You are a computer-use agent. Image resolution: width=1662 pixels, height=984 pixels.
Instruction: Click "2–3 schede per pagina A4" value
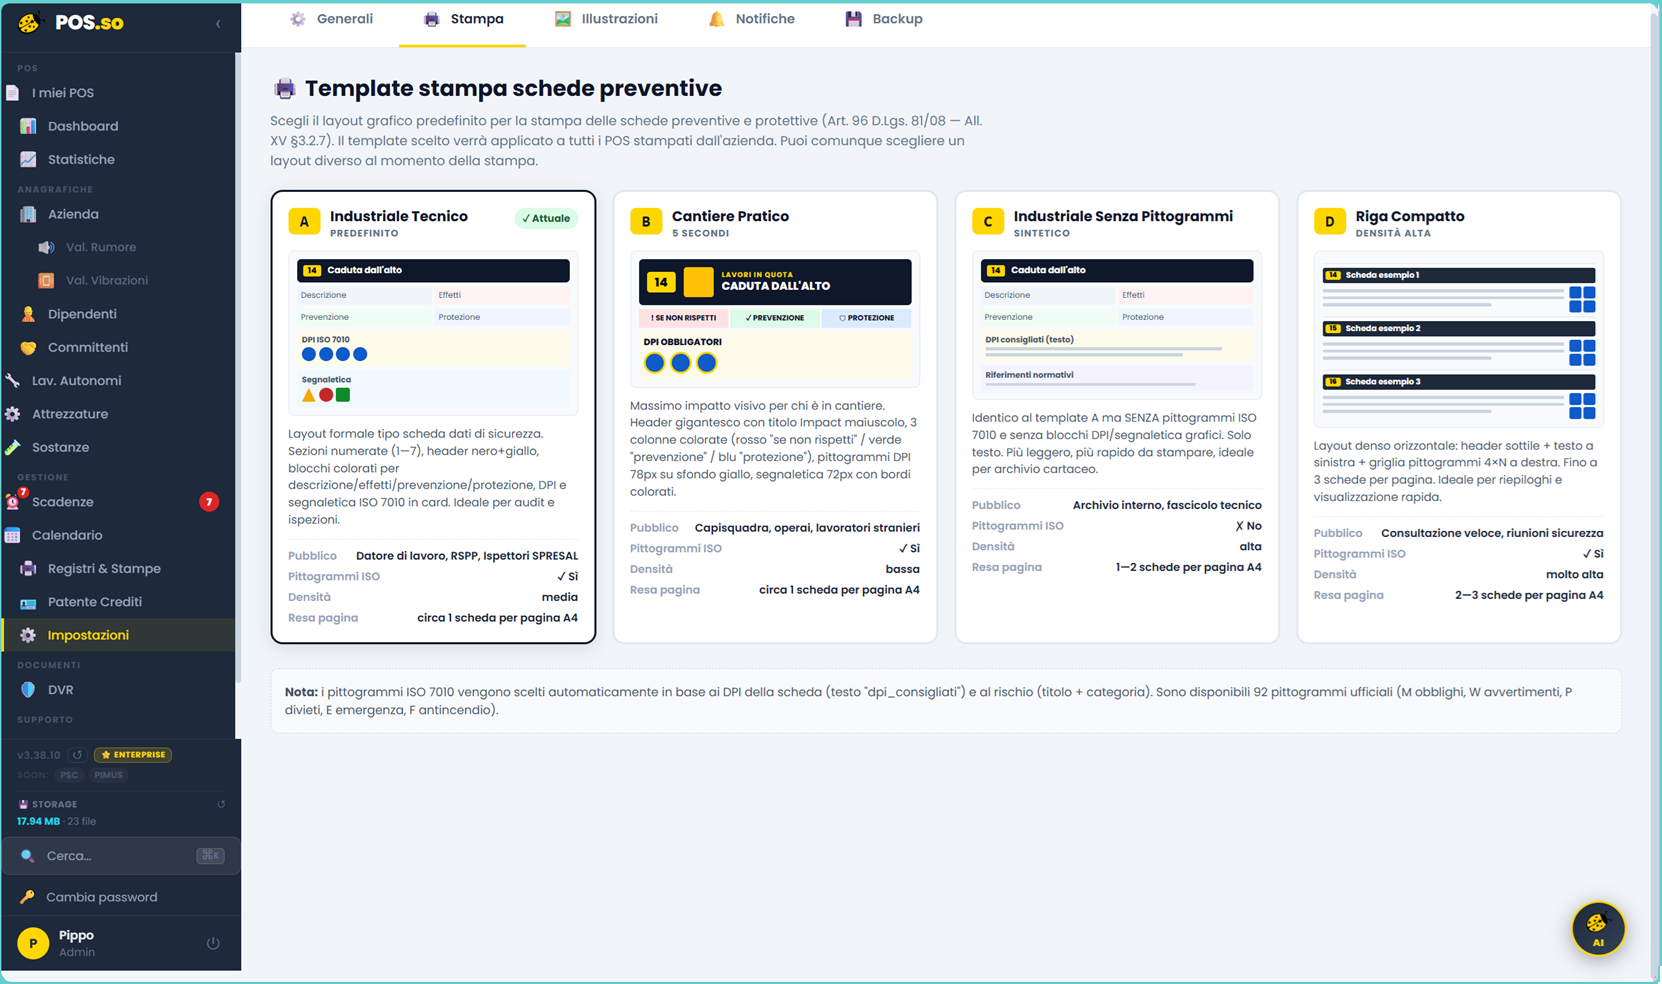[x=1529, y=595]
